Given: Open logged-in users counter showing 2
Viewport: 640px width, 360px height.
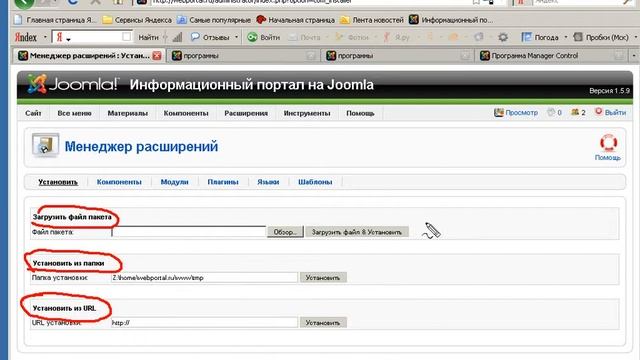Looking at the screenshot, I should 578,112.
